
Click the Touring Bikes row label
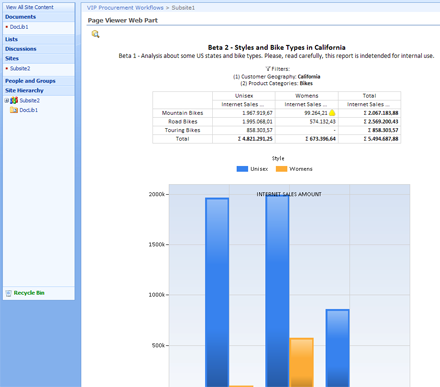click(182, 130)
